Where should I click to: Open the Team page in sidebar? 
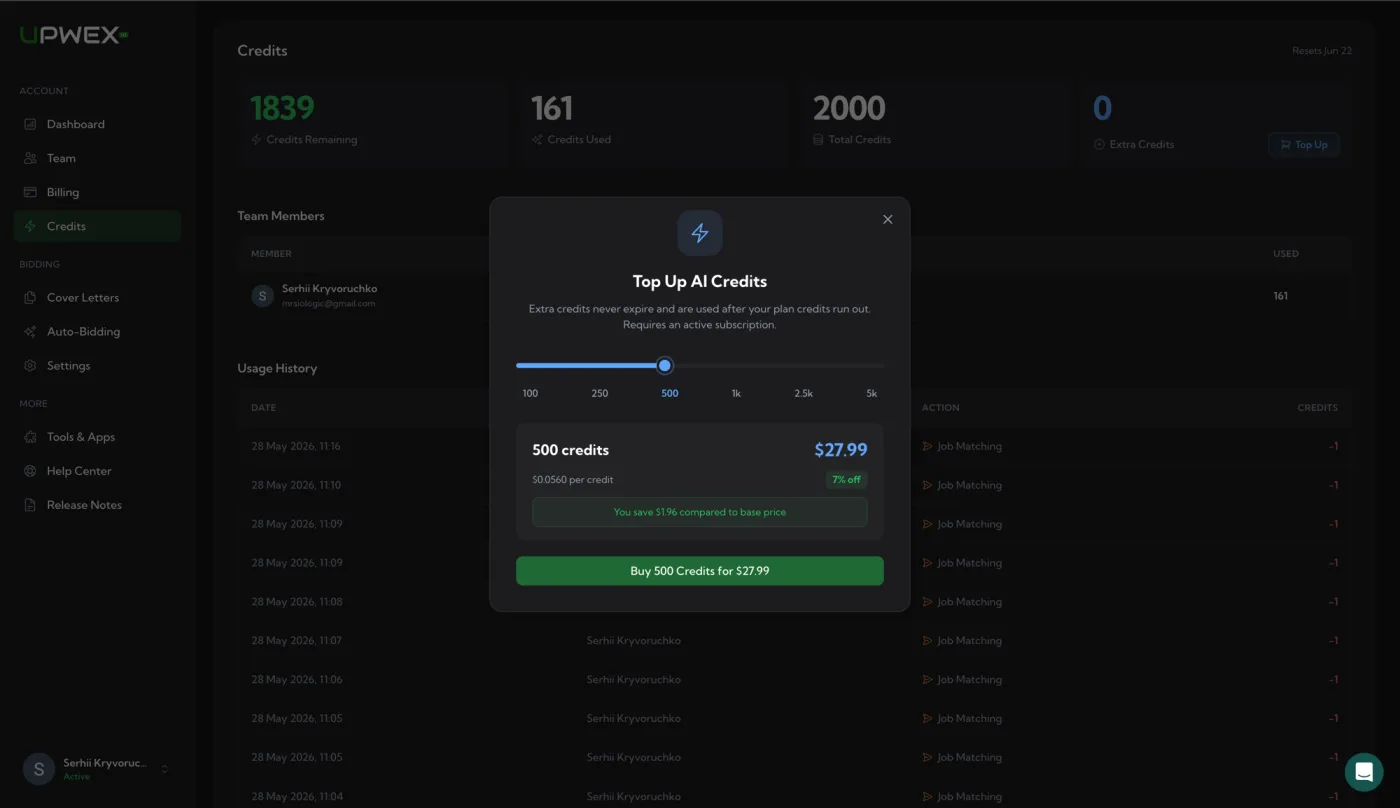(97, 158)
